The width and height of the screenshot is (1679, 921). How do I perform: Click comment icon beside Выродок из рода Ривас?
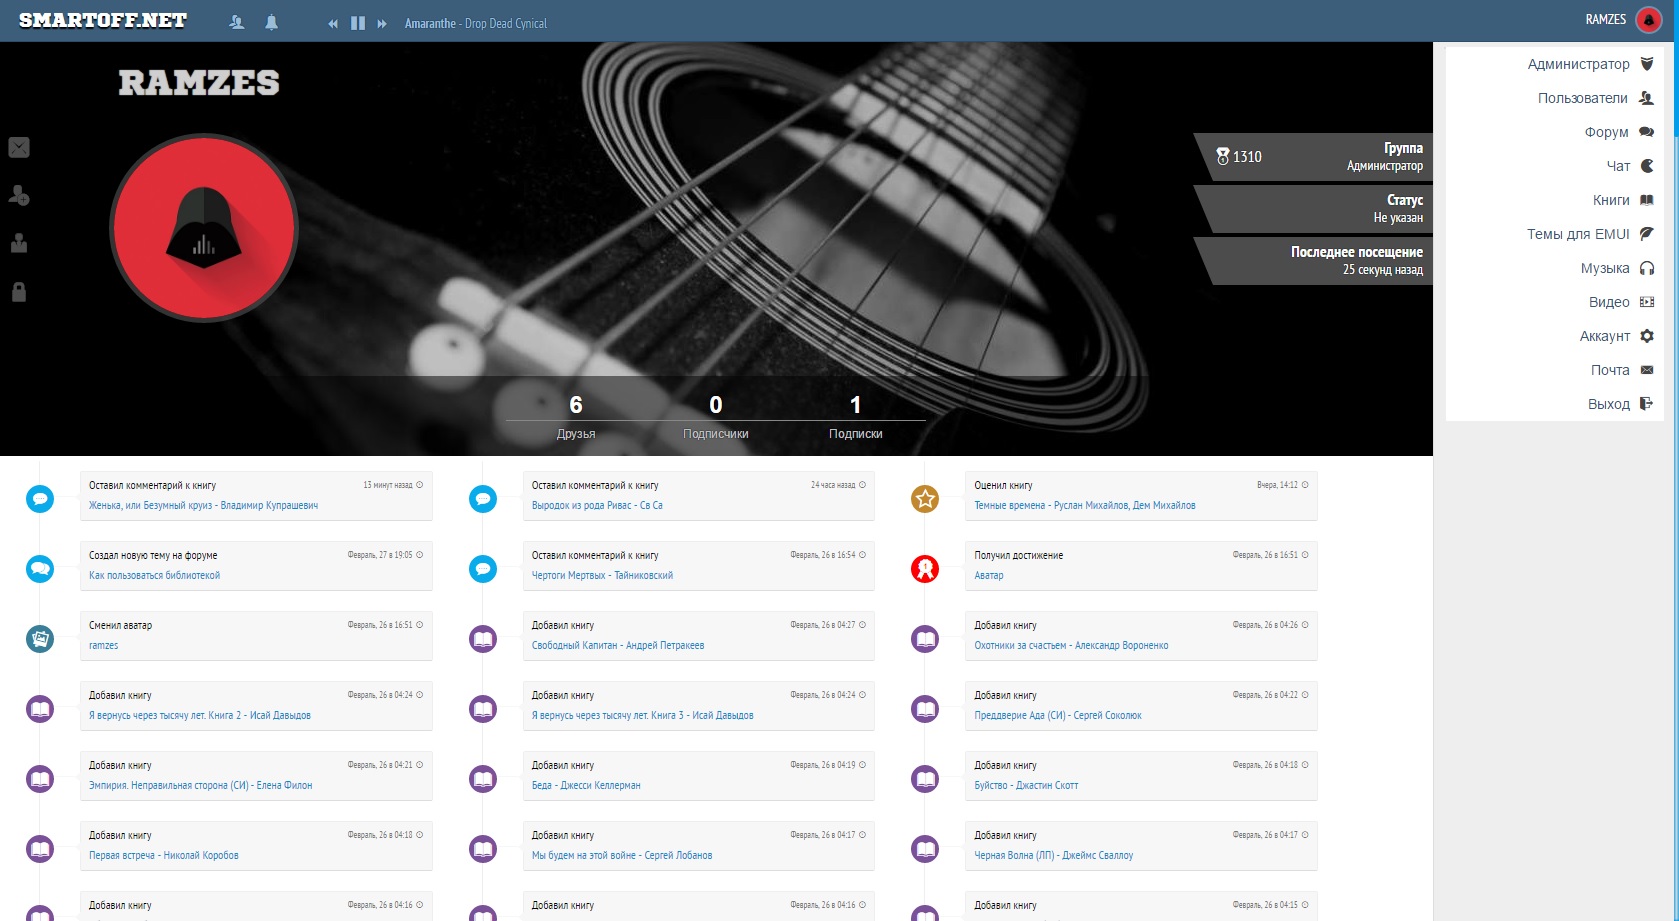coord(483,498)
